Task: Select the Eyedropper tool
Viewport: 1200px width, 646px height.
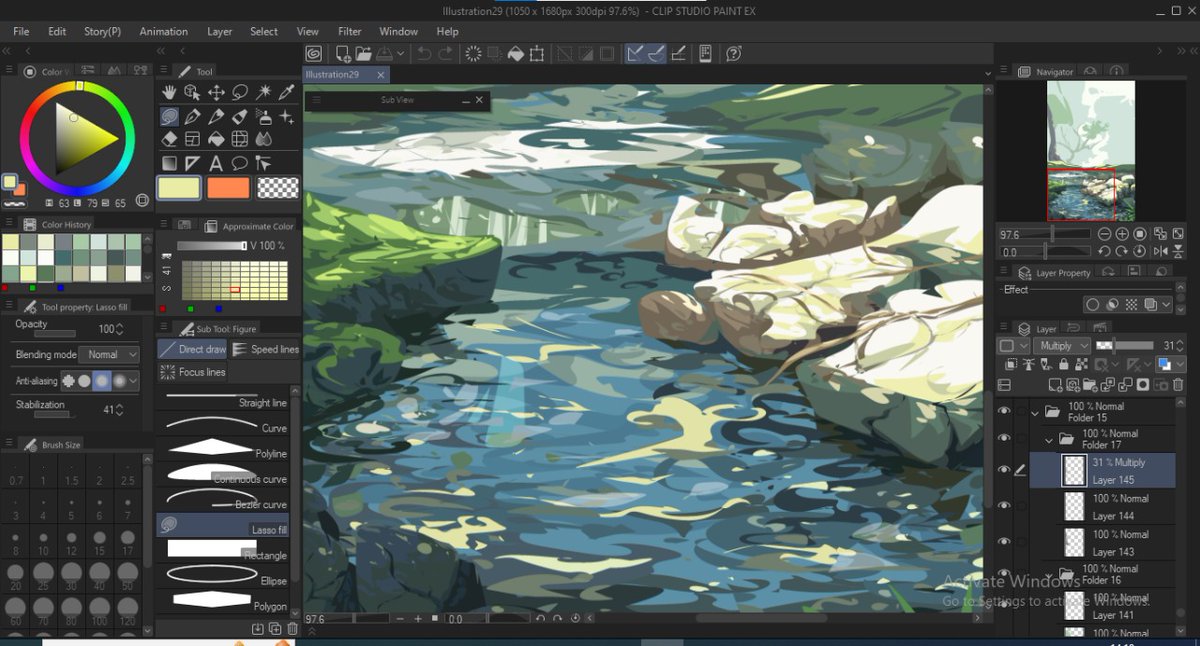Action: click(287, 93)
